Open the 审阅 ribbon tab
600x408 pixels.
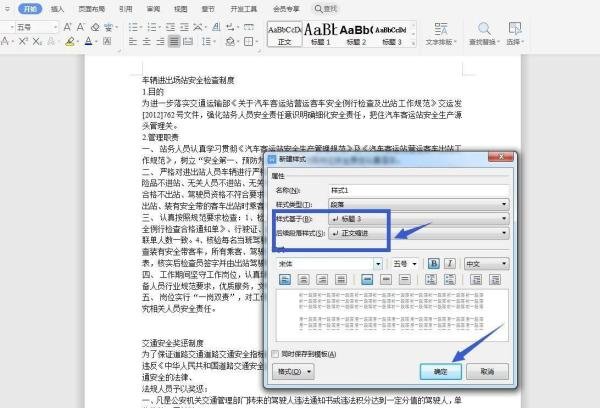click(153, 8)
